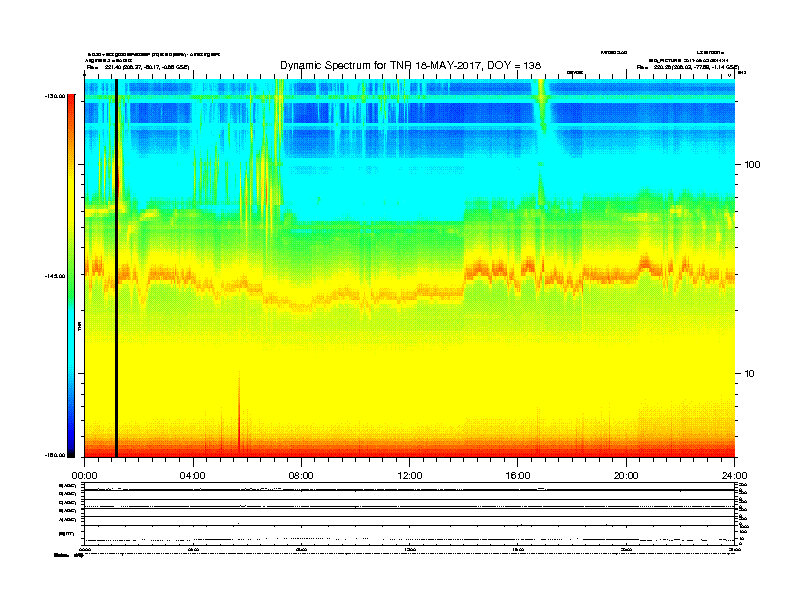This screenshot has height=612, width=792.
Task: Click the -130.00 color scale label
Action: (x=55, y=96)
